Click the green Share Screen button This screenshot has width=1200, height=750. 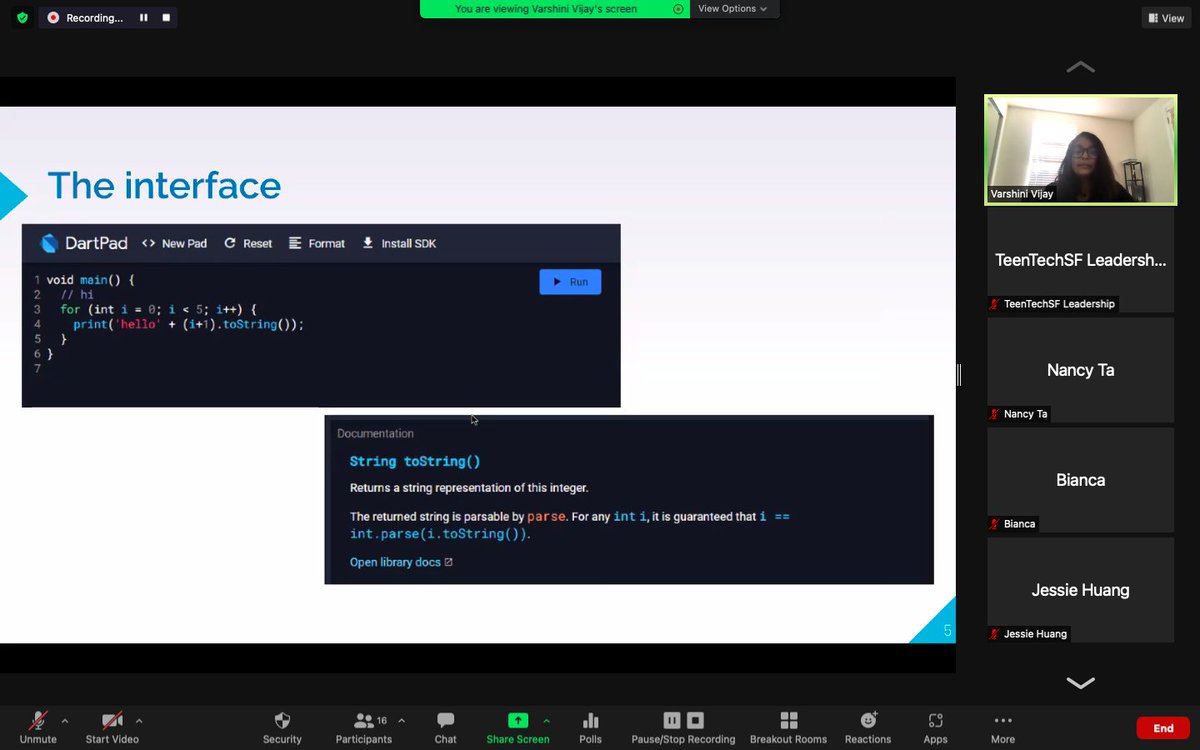(x=518, y=727)
